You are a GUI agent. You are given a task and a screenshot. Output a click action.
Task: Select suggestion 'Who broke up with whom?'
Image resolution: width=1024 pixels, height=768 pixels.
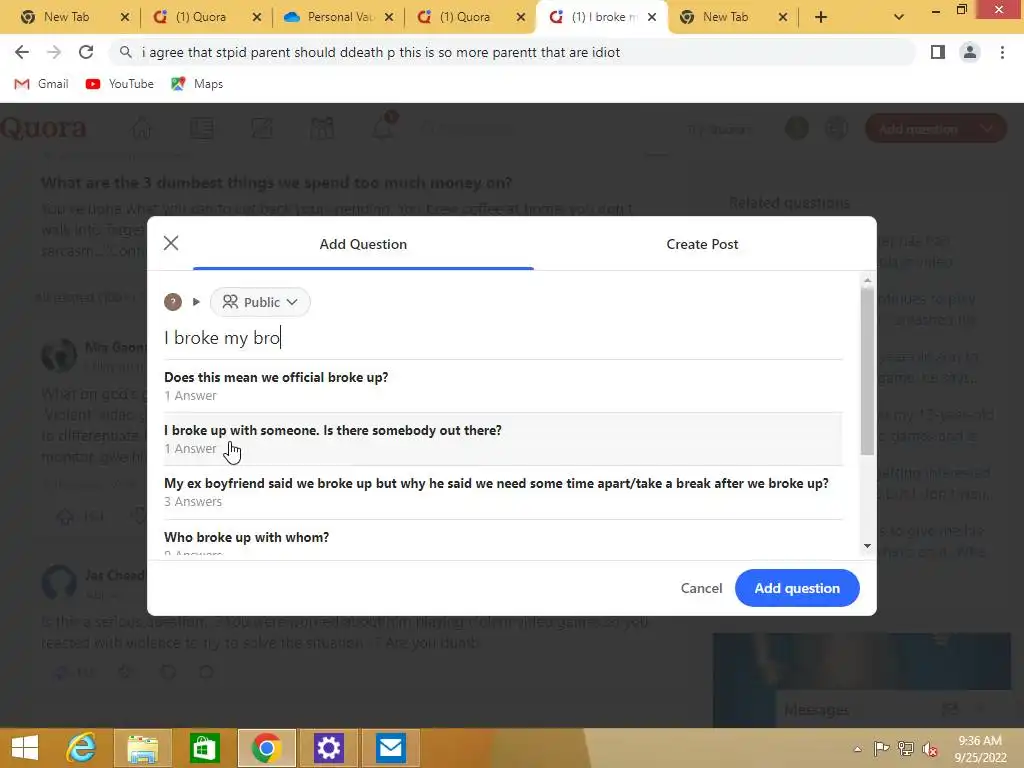(503, 540)
